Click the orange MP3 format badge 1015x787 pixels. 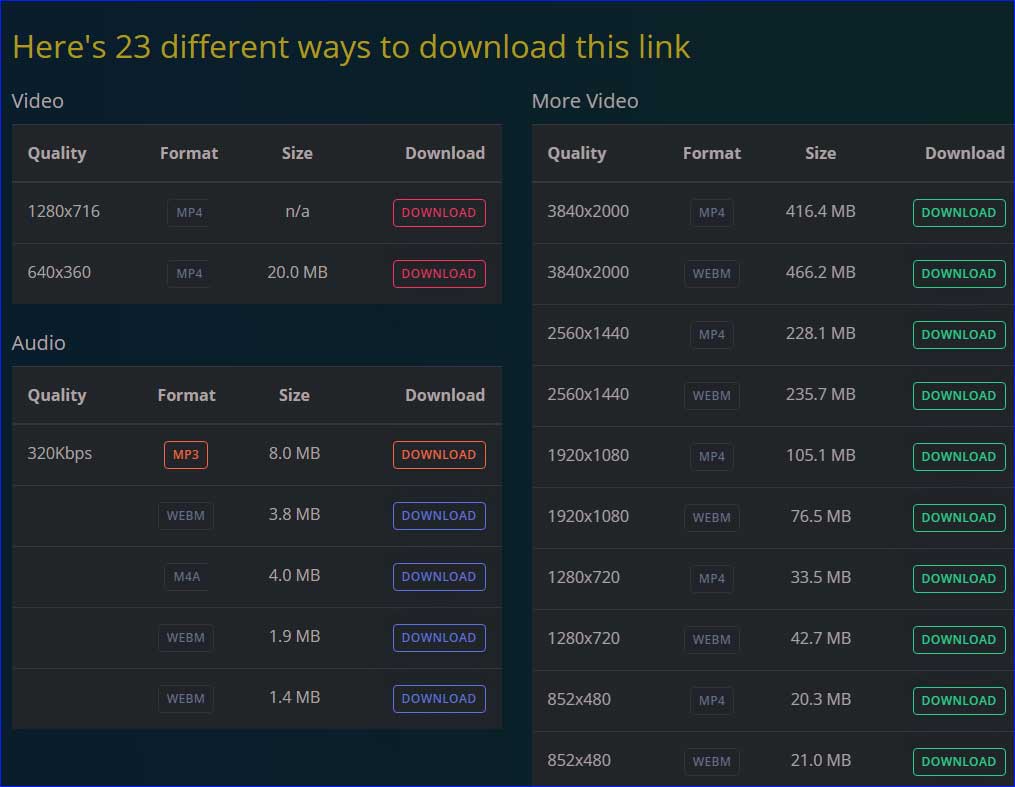click(x=186, y=455)
